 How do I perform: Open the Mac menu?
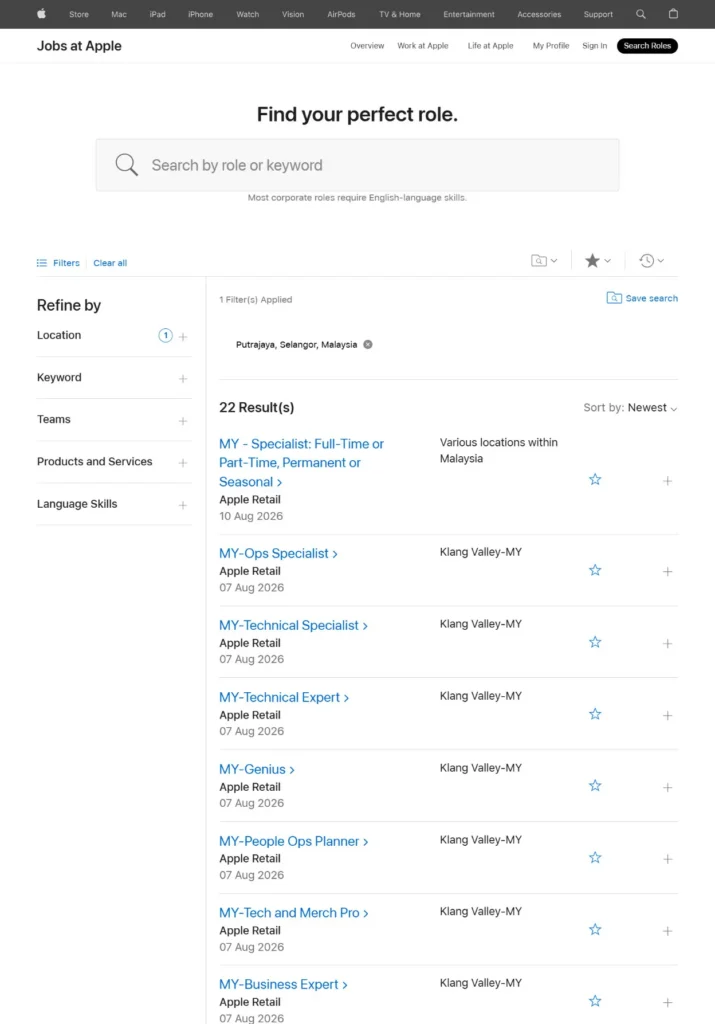119,14
